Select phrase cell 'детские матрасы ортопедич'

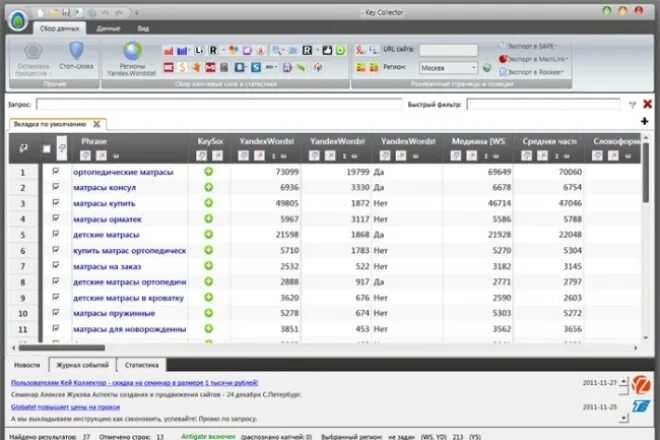point(130,282)
